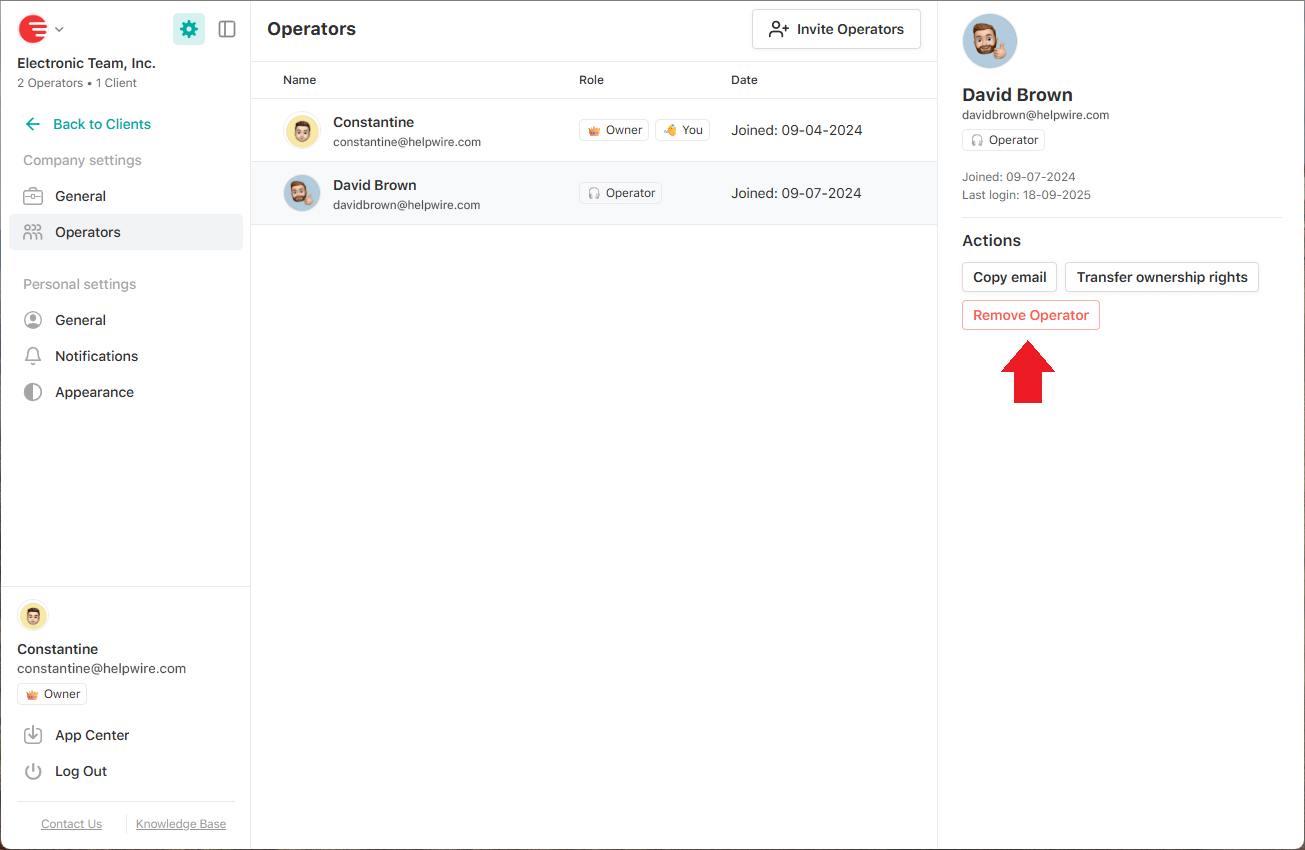Screen dimensions: 1305x850
Task: Open the Knowledge Base link
Action: coord(180,823)
